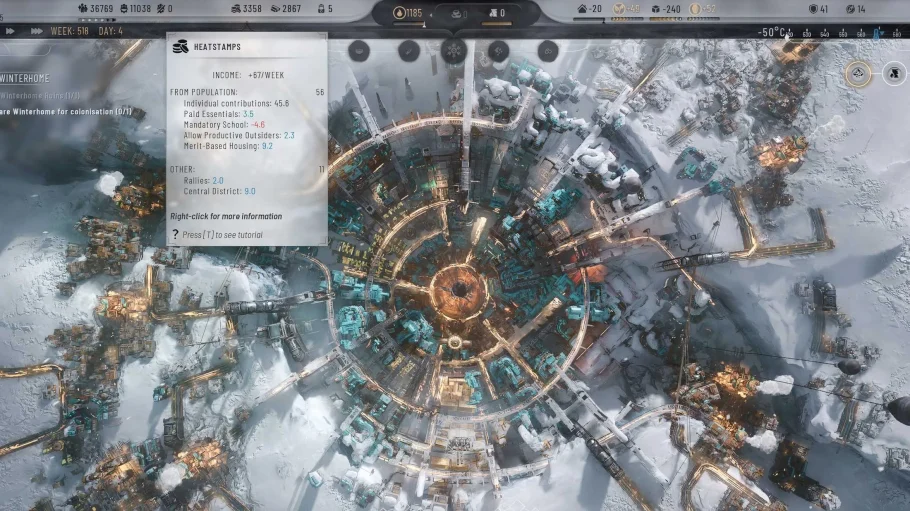Click the population counter showing 36769
Screen dimensions: 910x511
point(96,9)
